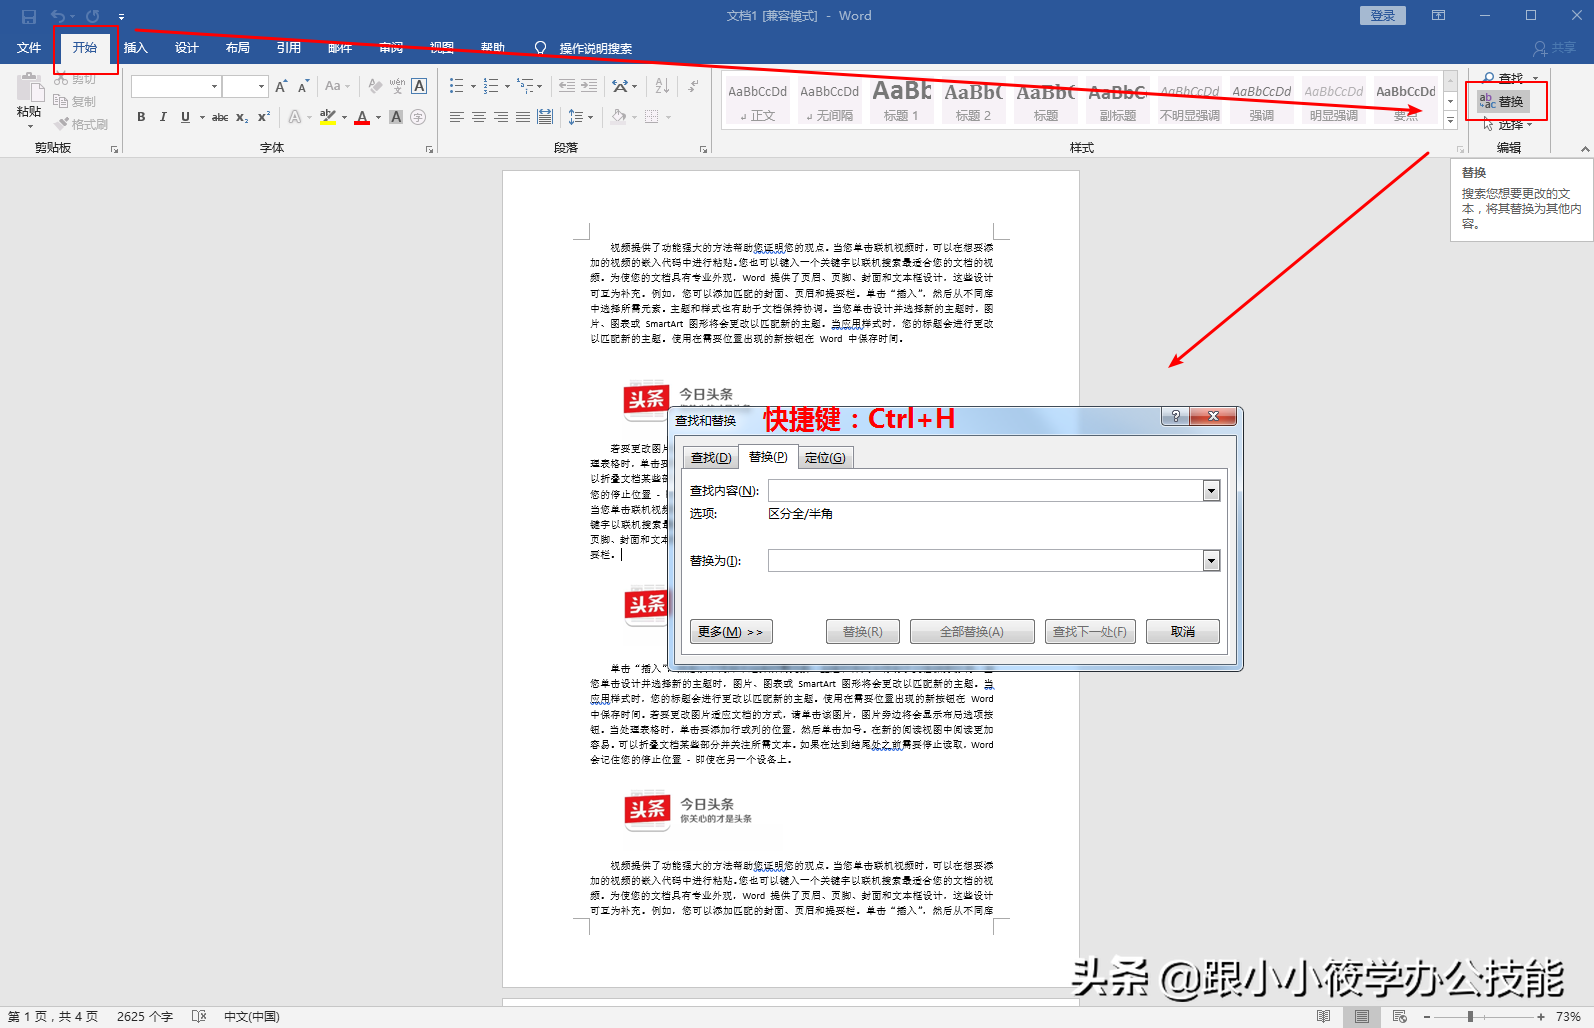Select the 标题 1 style
Image resolution: width=1594 pixels, height=1028 pixels.
coord(901,101)
